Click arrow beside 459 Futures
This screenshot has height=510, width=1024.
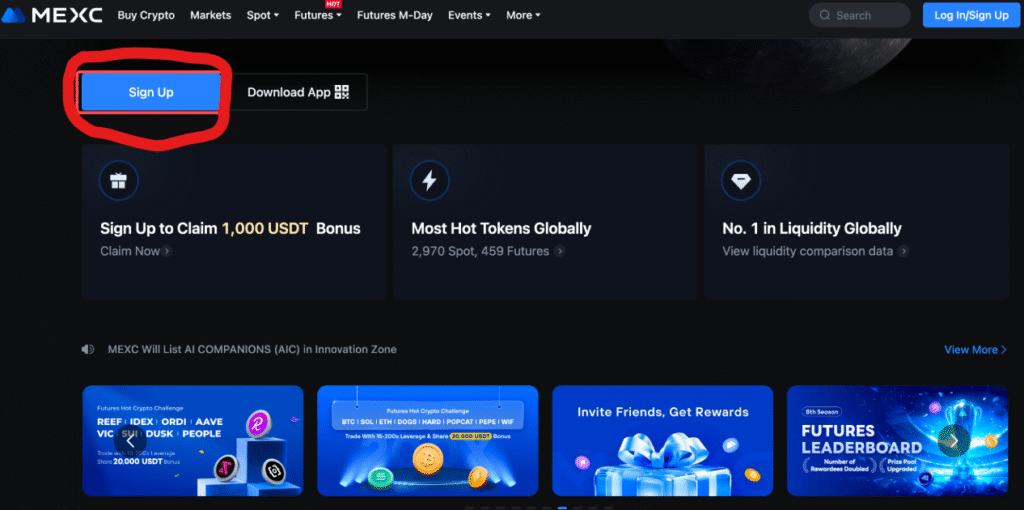pyautogui.click(x=560, y=251)
